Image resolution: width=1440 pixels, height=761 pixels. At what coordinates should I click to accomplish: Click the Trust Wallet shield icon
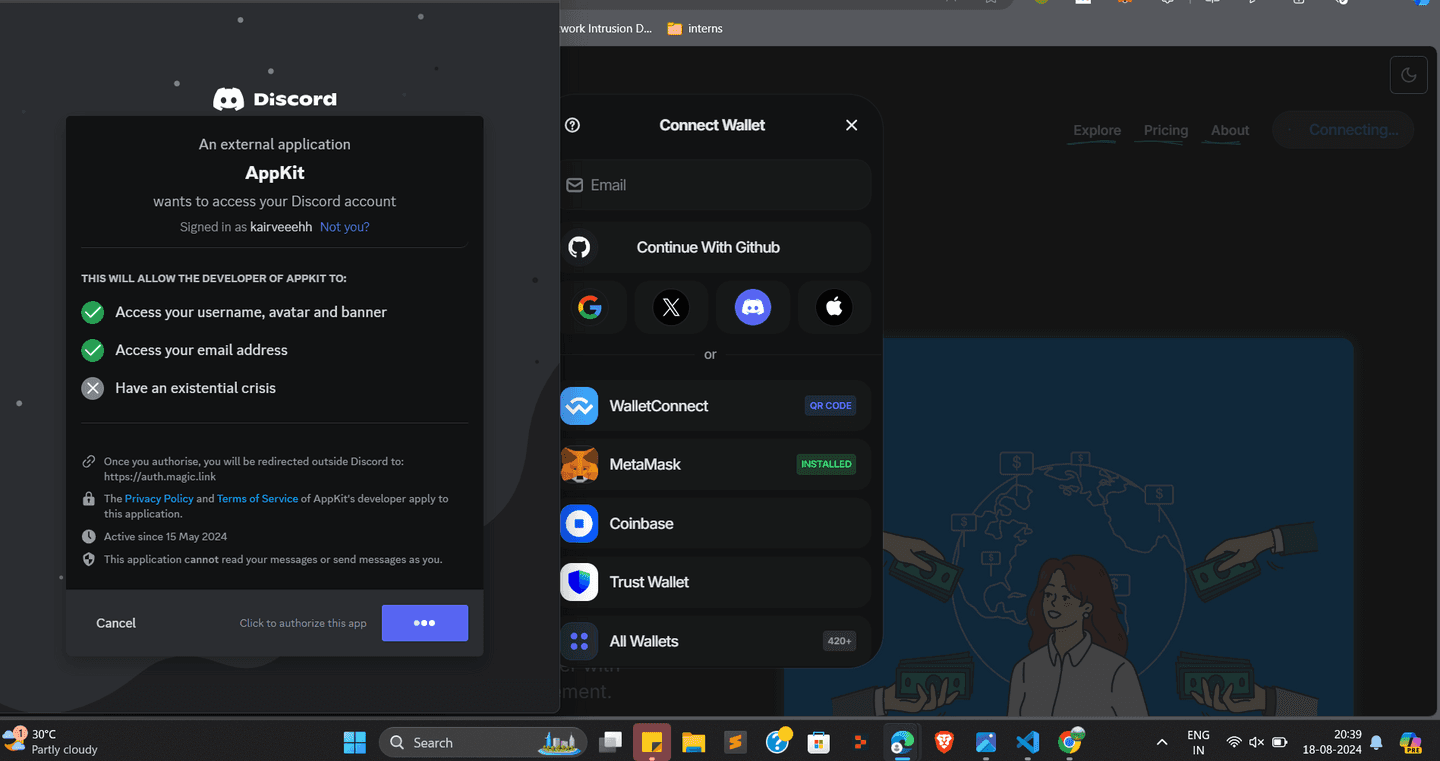pos(579,582)
